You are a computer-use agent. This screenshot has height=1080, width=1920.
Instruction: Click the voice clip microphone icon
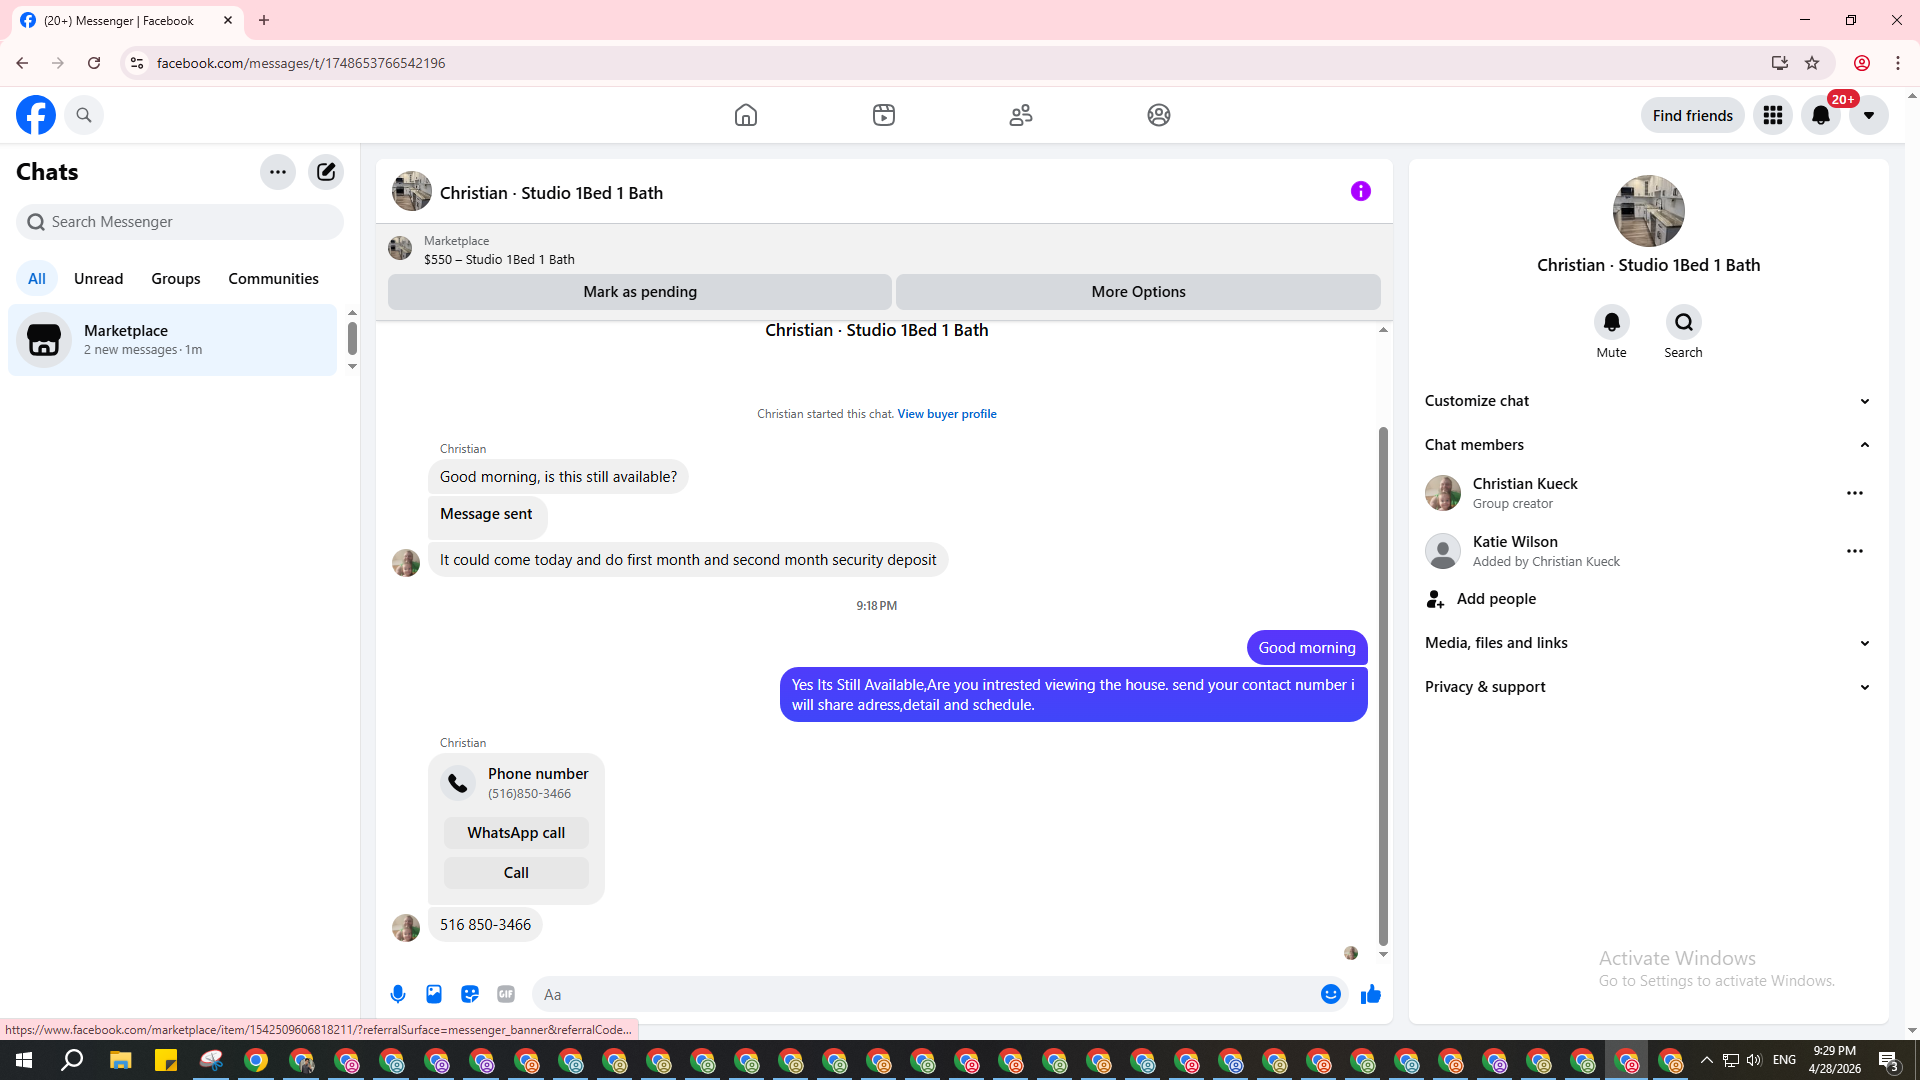pos(398,994)
